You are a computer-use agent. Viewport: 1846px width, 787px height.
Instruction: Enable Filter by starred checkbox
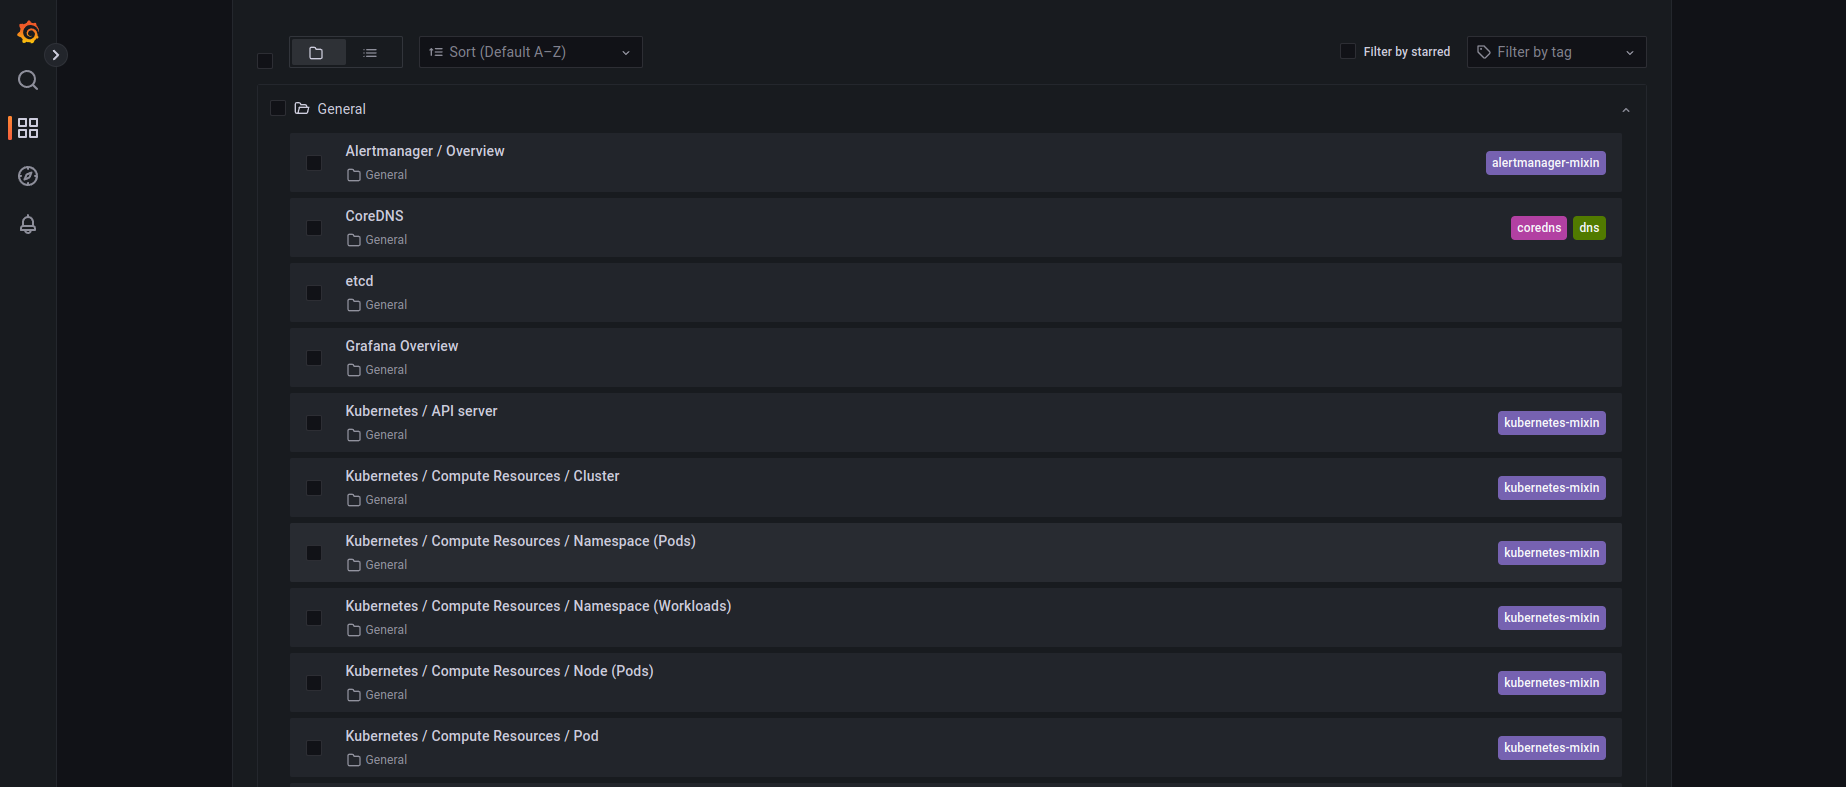click(1348, 51)
